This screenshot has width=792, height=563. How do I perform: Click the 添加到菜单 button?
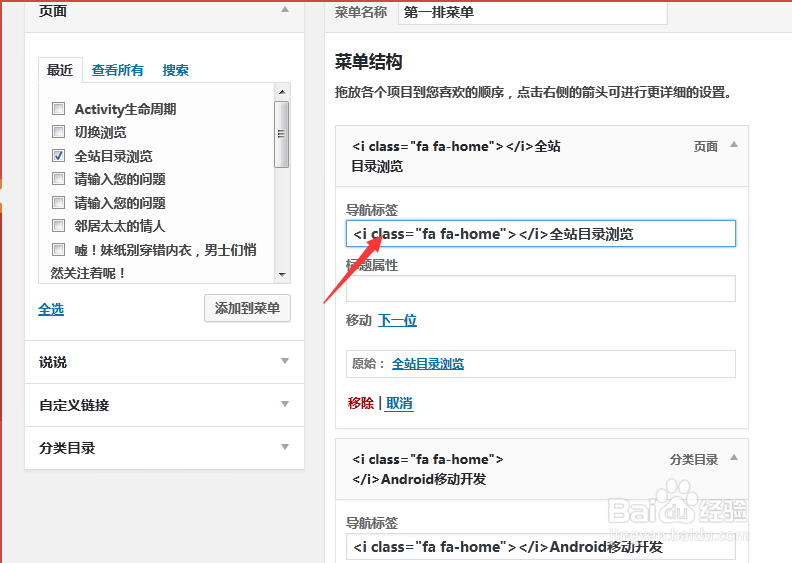pyautogui.click(x=248, y=308)
